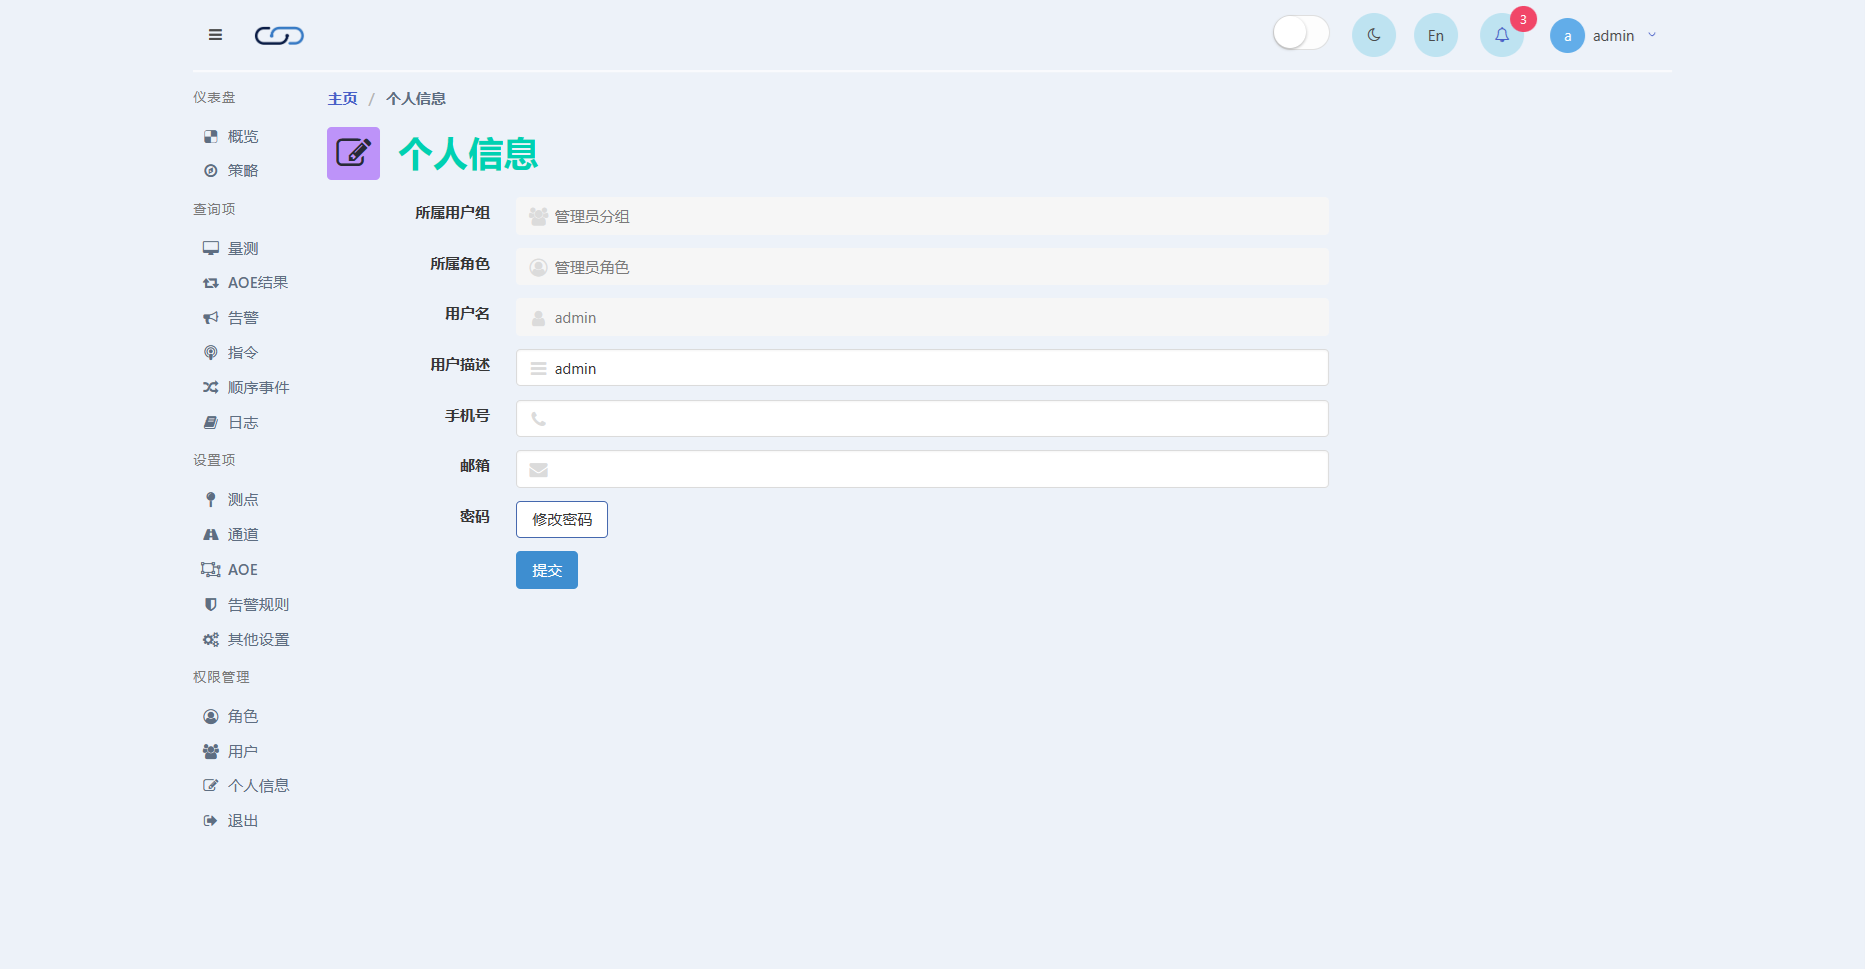This screenshot has width=1865, height=969.
Task: Open 概览 in the sidebar
Action: [243, 136]
